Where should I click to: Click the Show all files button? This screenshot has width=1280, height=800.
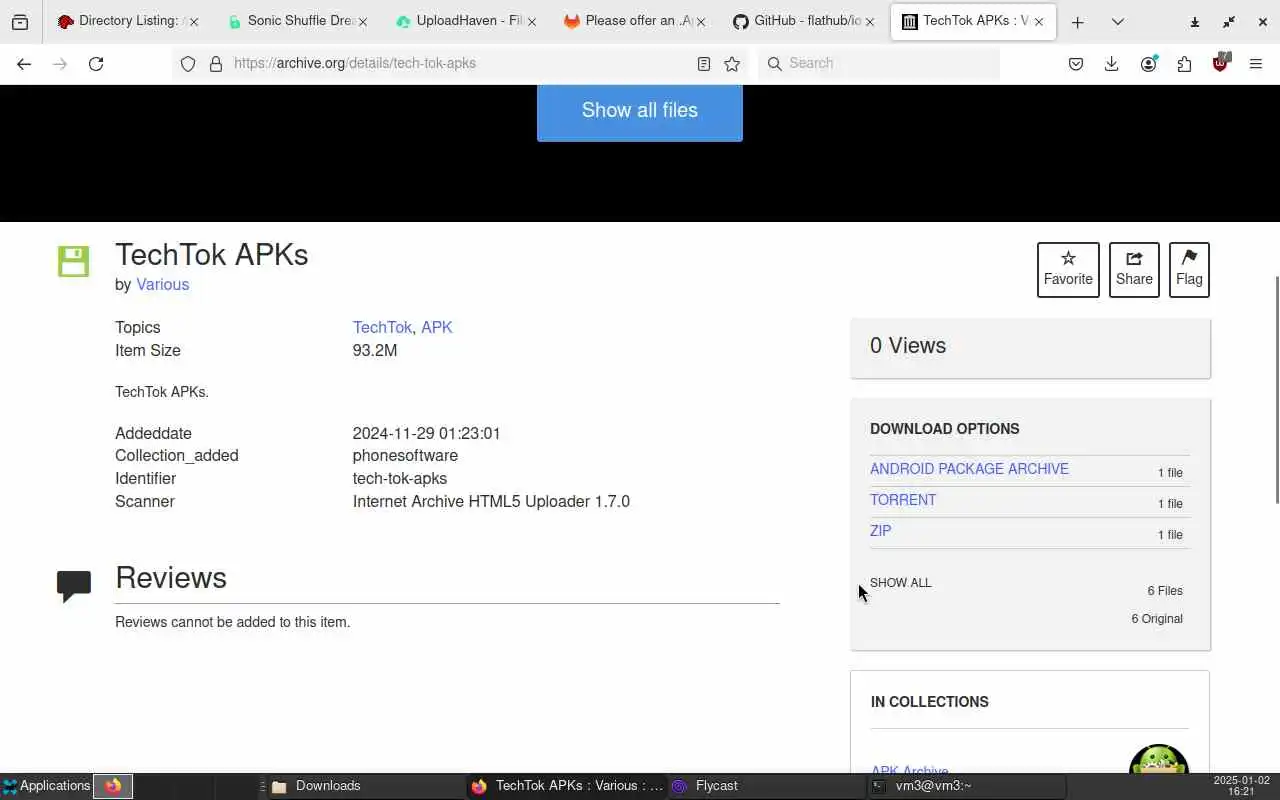point(640,112)
